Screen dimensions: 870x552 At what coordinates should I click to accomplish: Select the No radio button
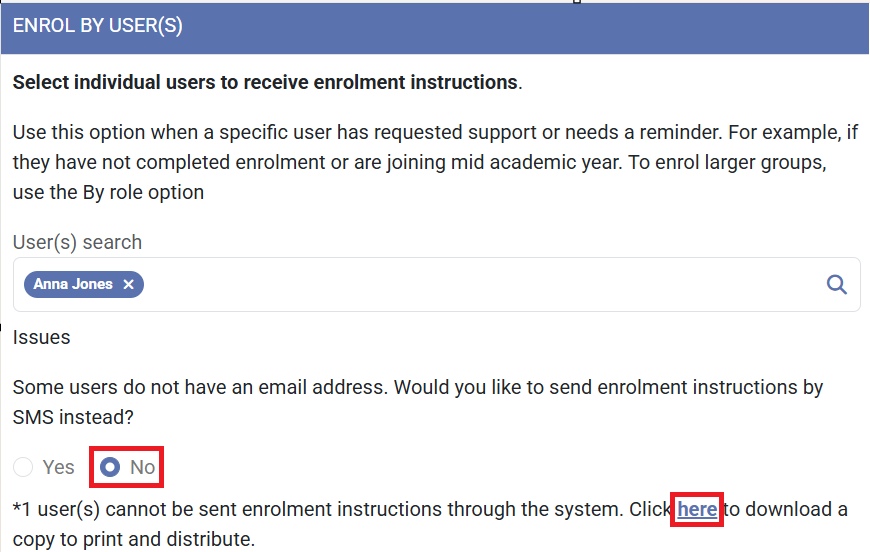111,467
